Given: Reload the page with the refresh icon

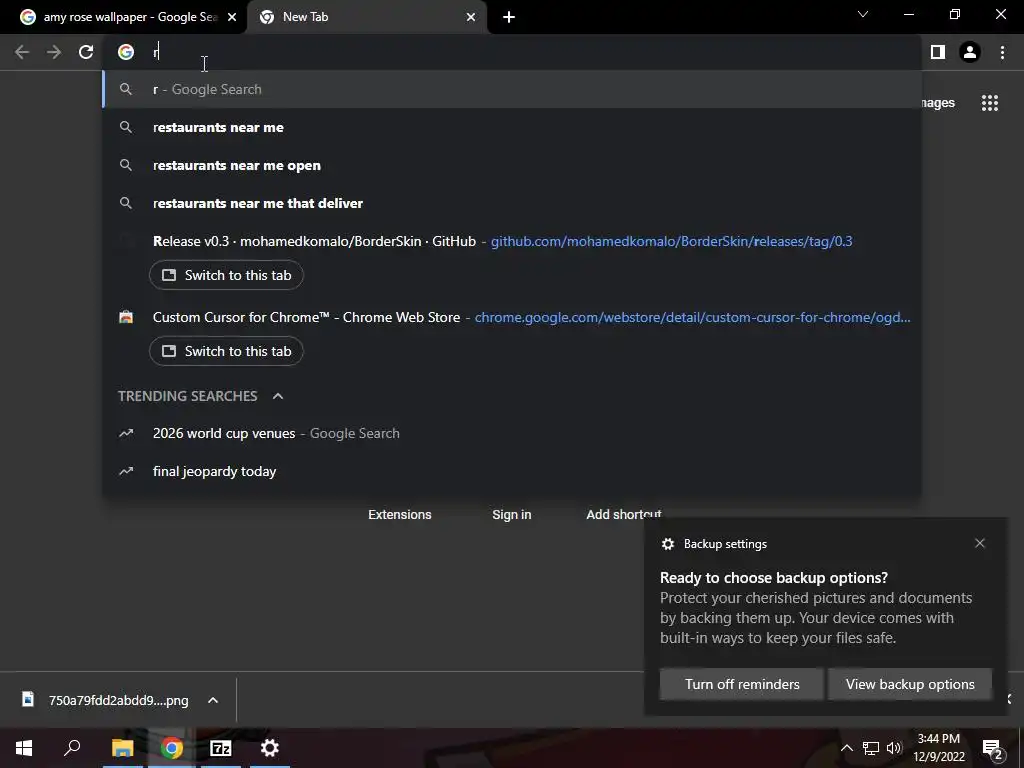Looking at the screenshot, I should 86,52.
